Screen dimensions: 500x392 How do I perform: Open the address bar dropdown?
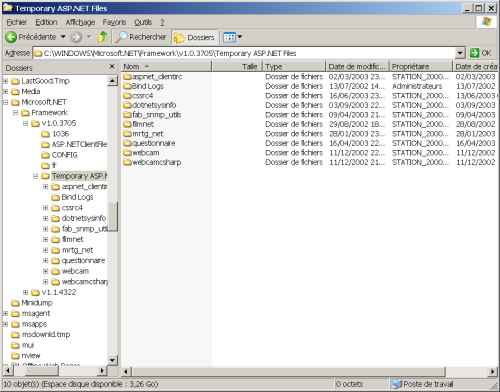coord(460,53)
